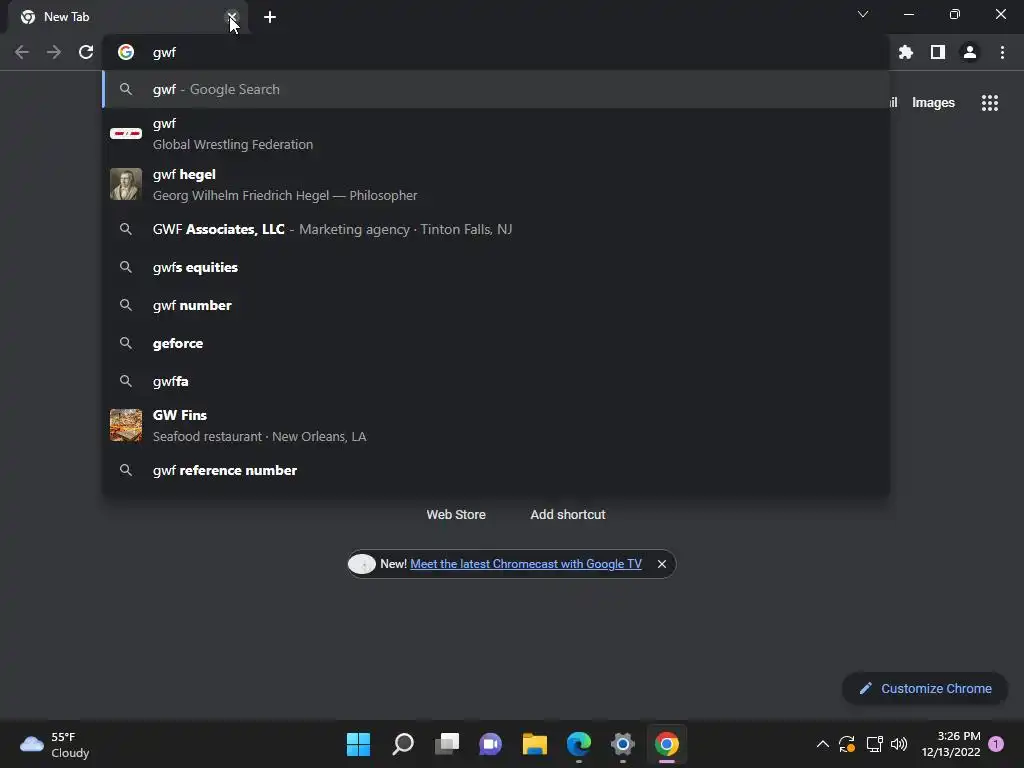Choose GW Fins seafood restaurant suggestion

(496, 426)
